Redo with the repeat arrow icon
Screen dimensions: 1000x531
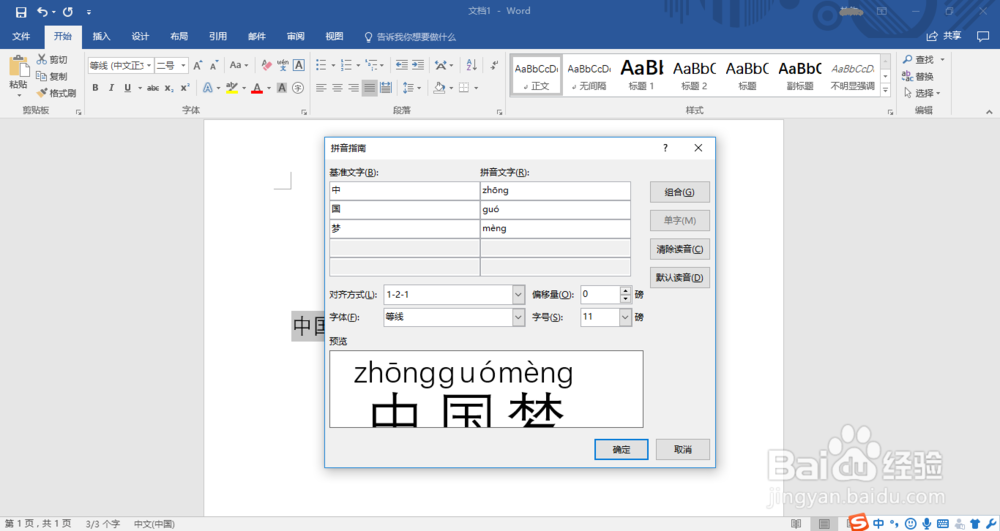click(x=68, y=11)
